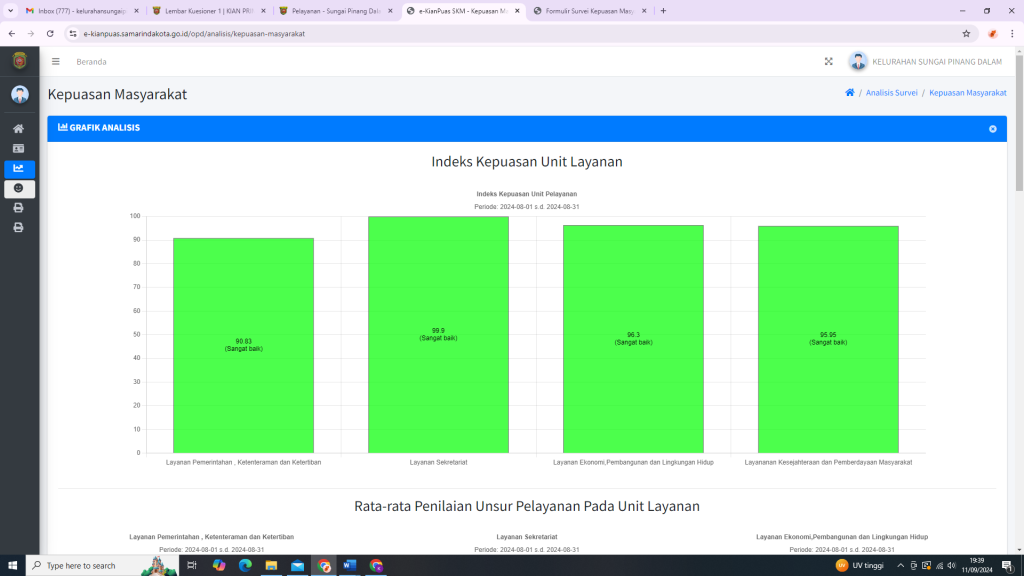Open the notifications center icon

[x=1008, y=566]
